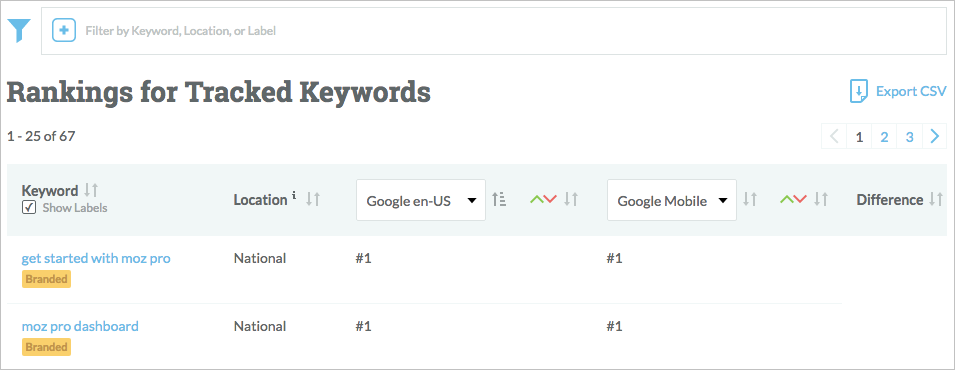Click the Export CSV download icon
Image resolution: width=955 pixels, height=370 pixels.
coord(858,91)
